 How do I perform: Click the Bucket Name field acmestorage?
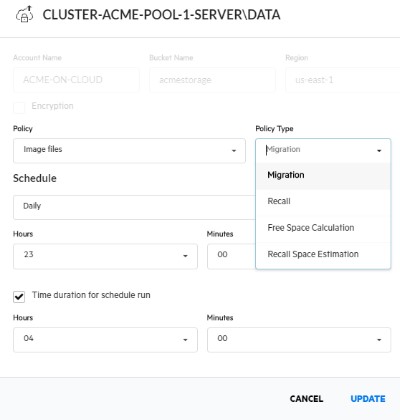pos(212,80)
